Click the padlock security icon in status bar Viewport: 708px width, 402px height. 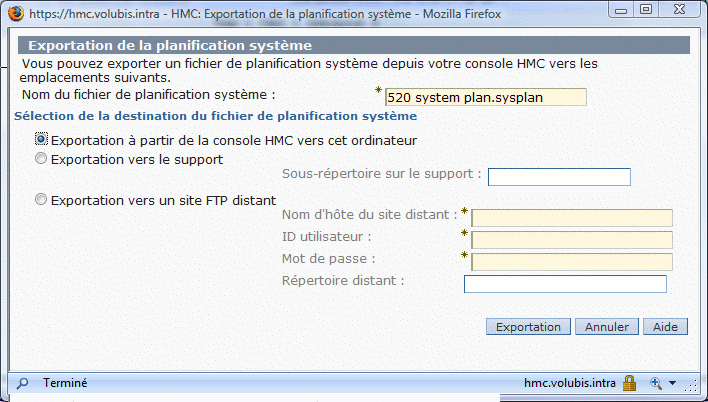point(629,383)
